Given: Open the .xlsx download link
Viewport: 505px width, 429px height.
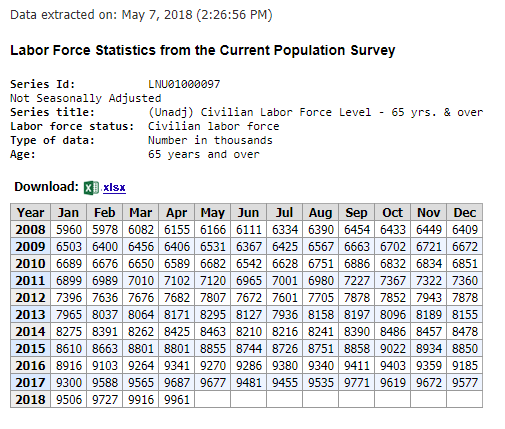Looking at the screenshot, I should [x=114, y=188].
